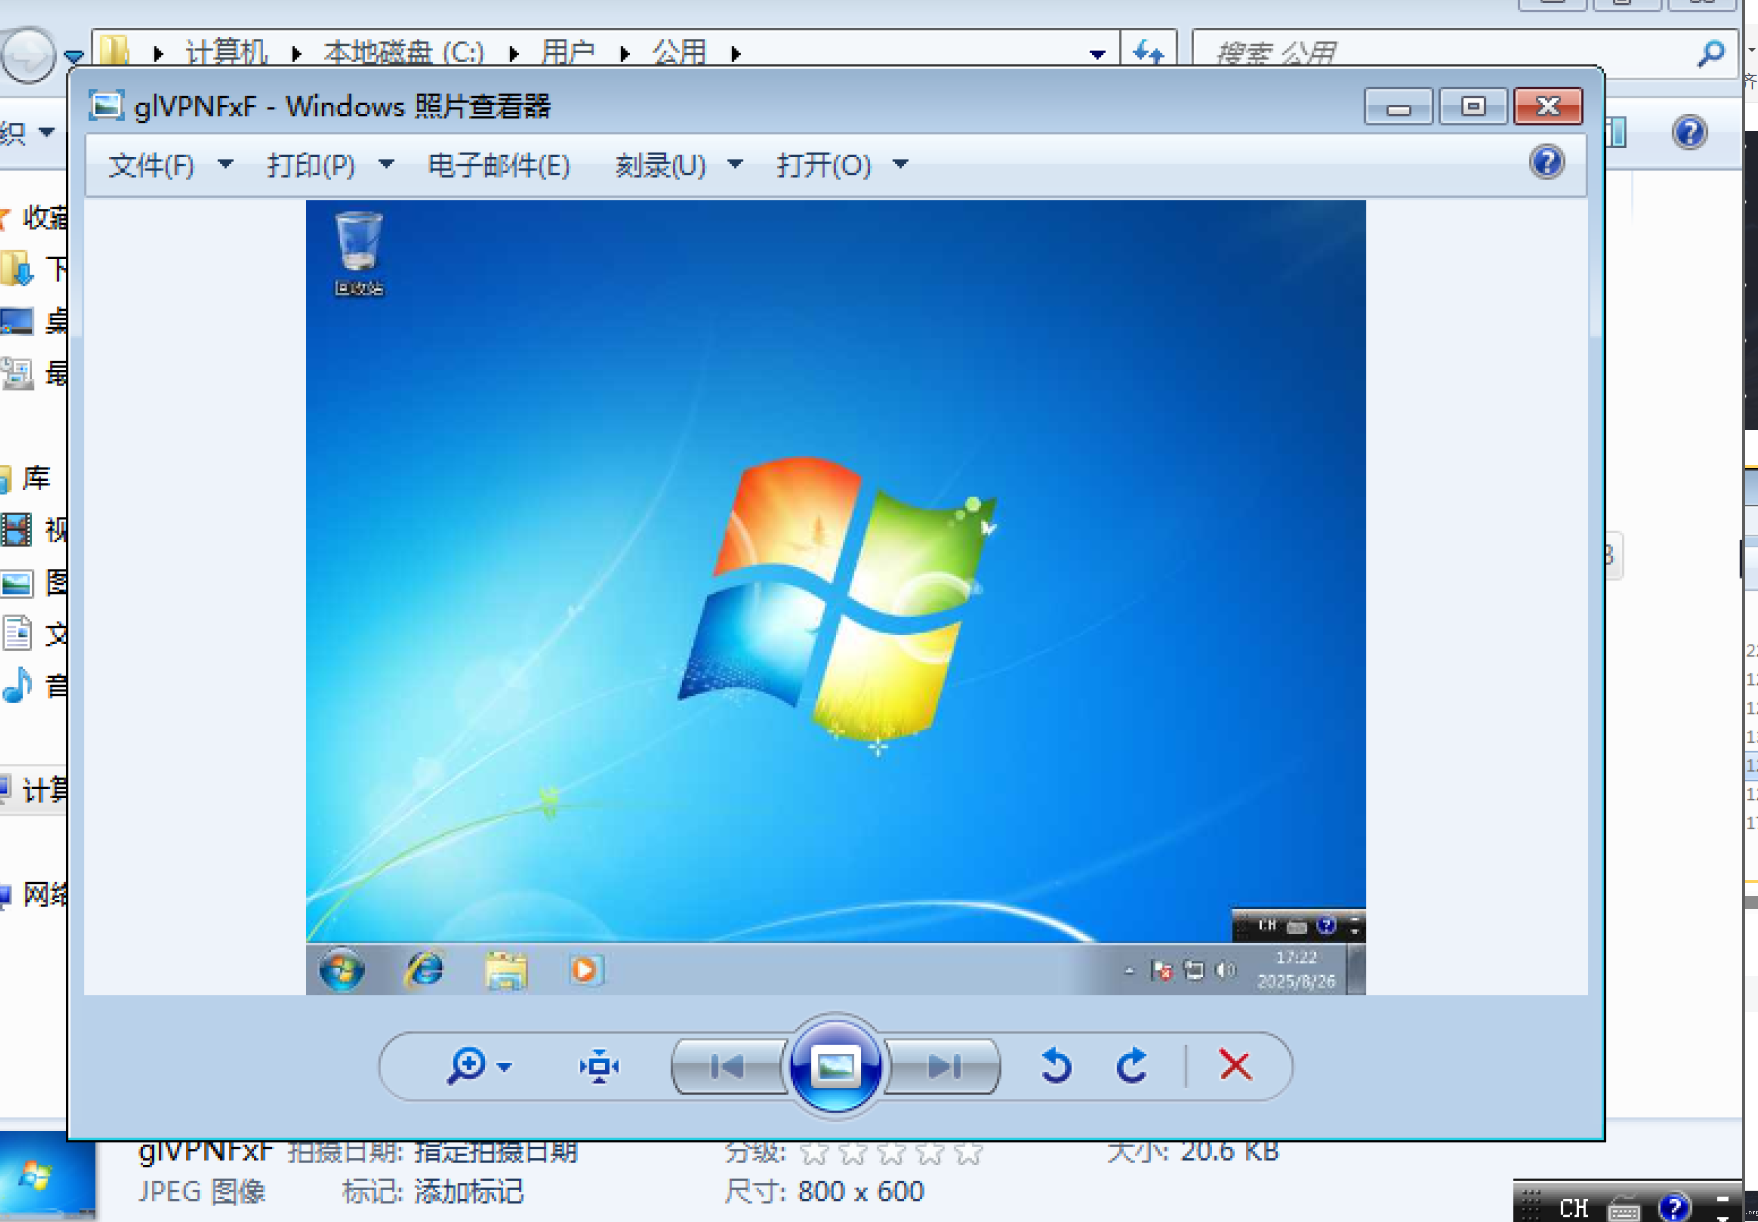Select 本地磁盘 (C:) in the address bar
Viewport: 1758px width, 1222px height.
[x=404, y=52]
